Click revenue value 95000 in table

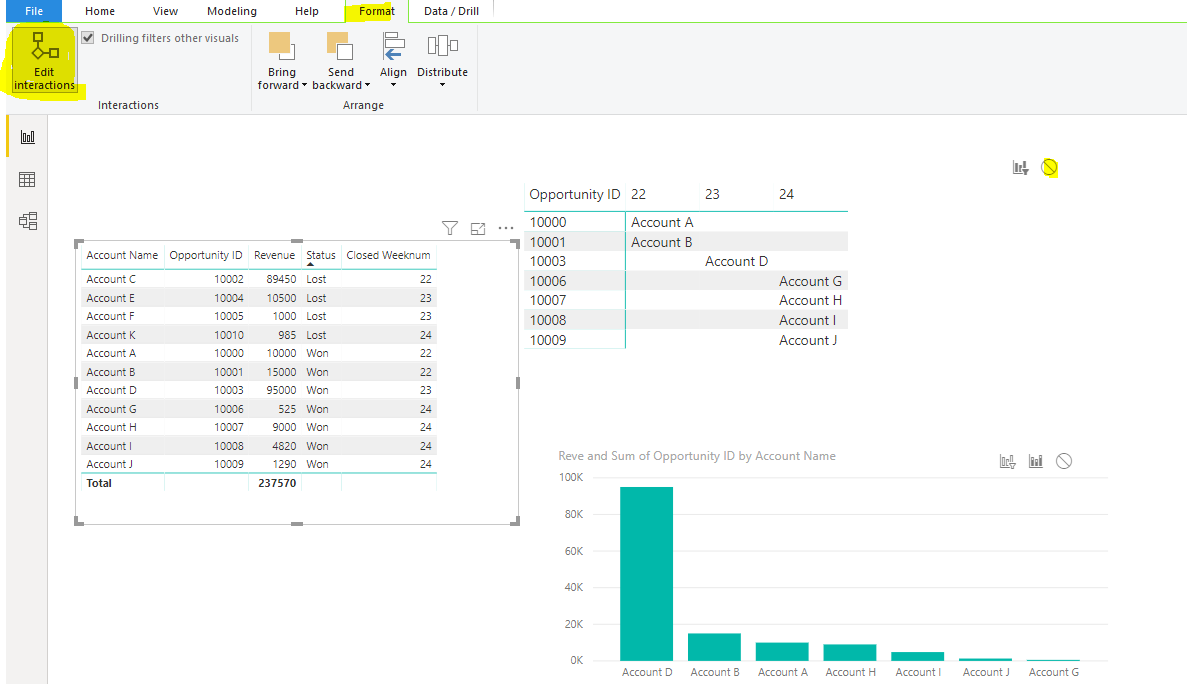(281, 390)
